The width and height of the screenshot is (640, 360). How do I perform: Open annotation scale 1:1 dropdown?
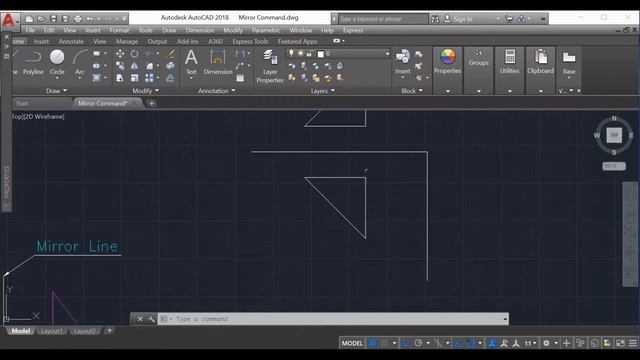tap(530, 343)
